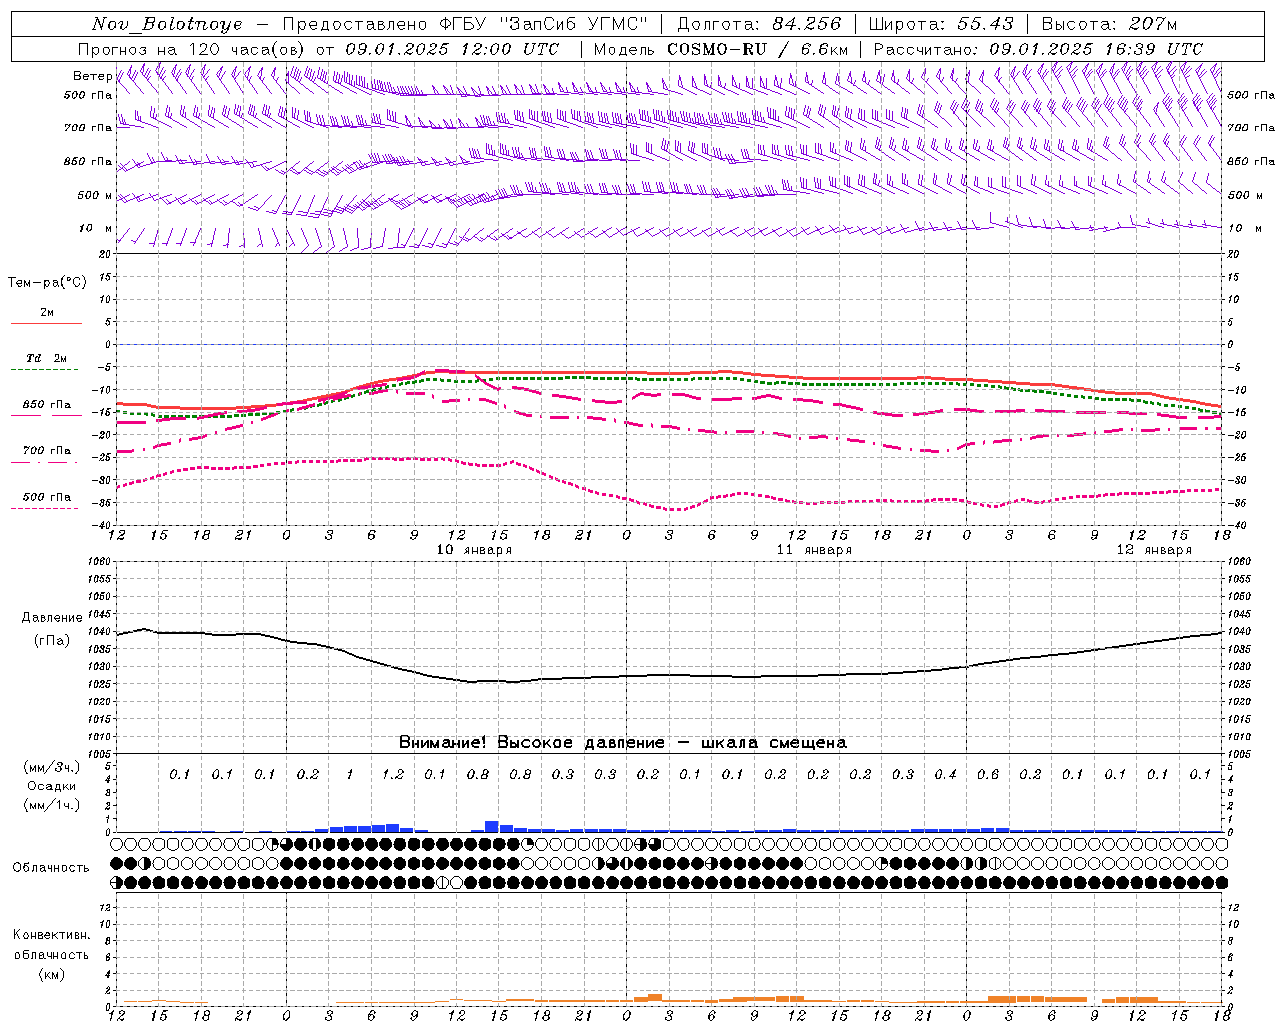Image resolution: width=1280 pixels, height=1024 pixels.
Task: Click the Осадки precipitation label
Action: pyautogui.click(x=51, y=785)
